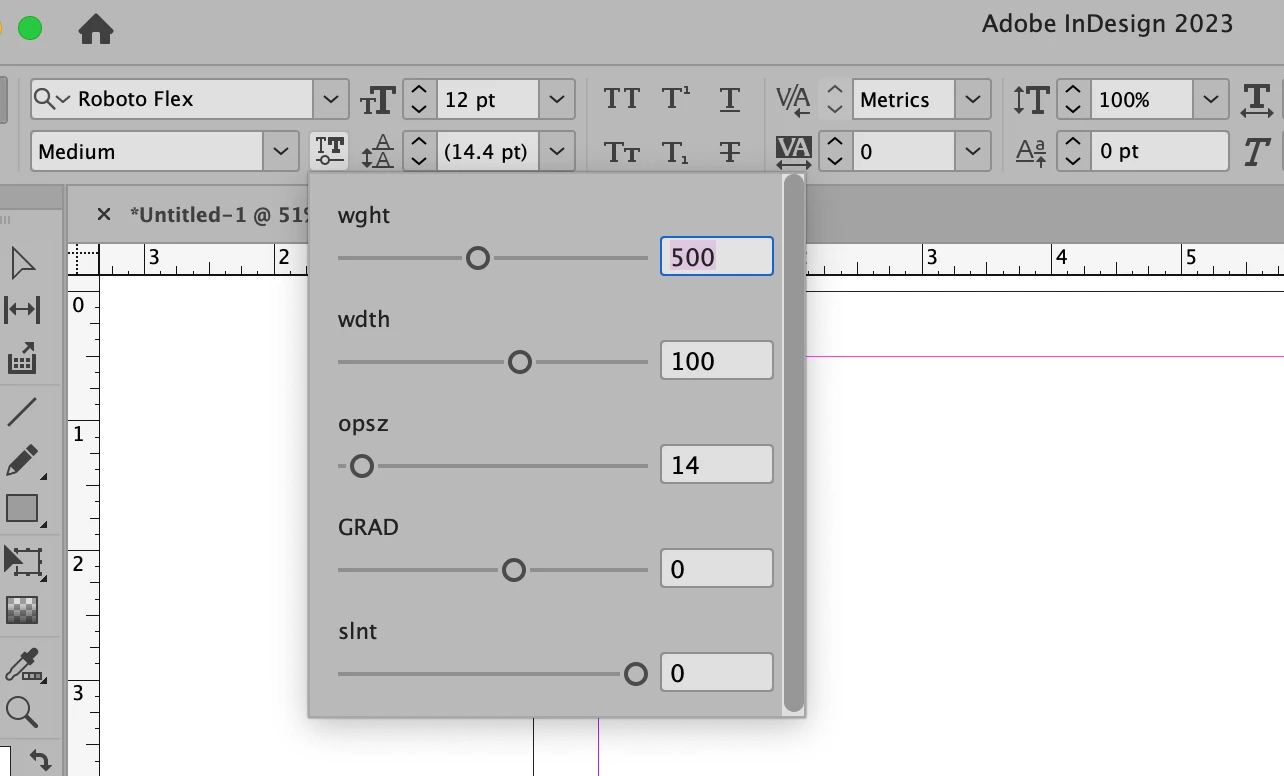
Task: Click the green window zoom button
Action: (30, 28)
